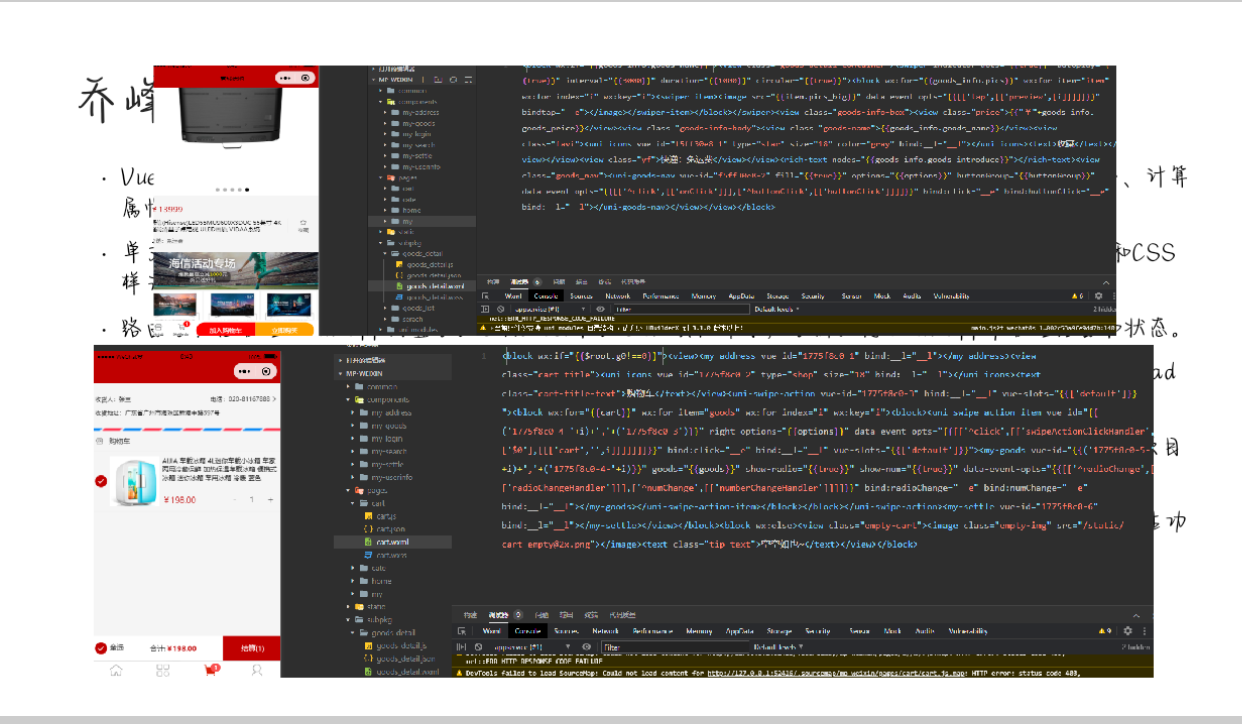Click the clear console icon in lower console
This screenshot has width=1242, height=724.
tap(478, 647)
